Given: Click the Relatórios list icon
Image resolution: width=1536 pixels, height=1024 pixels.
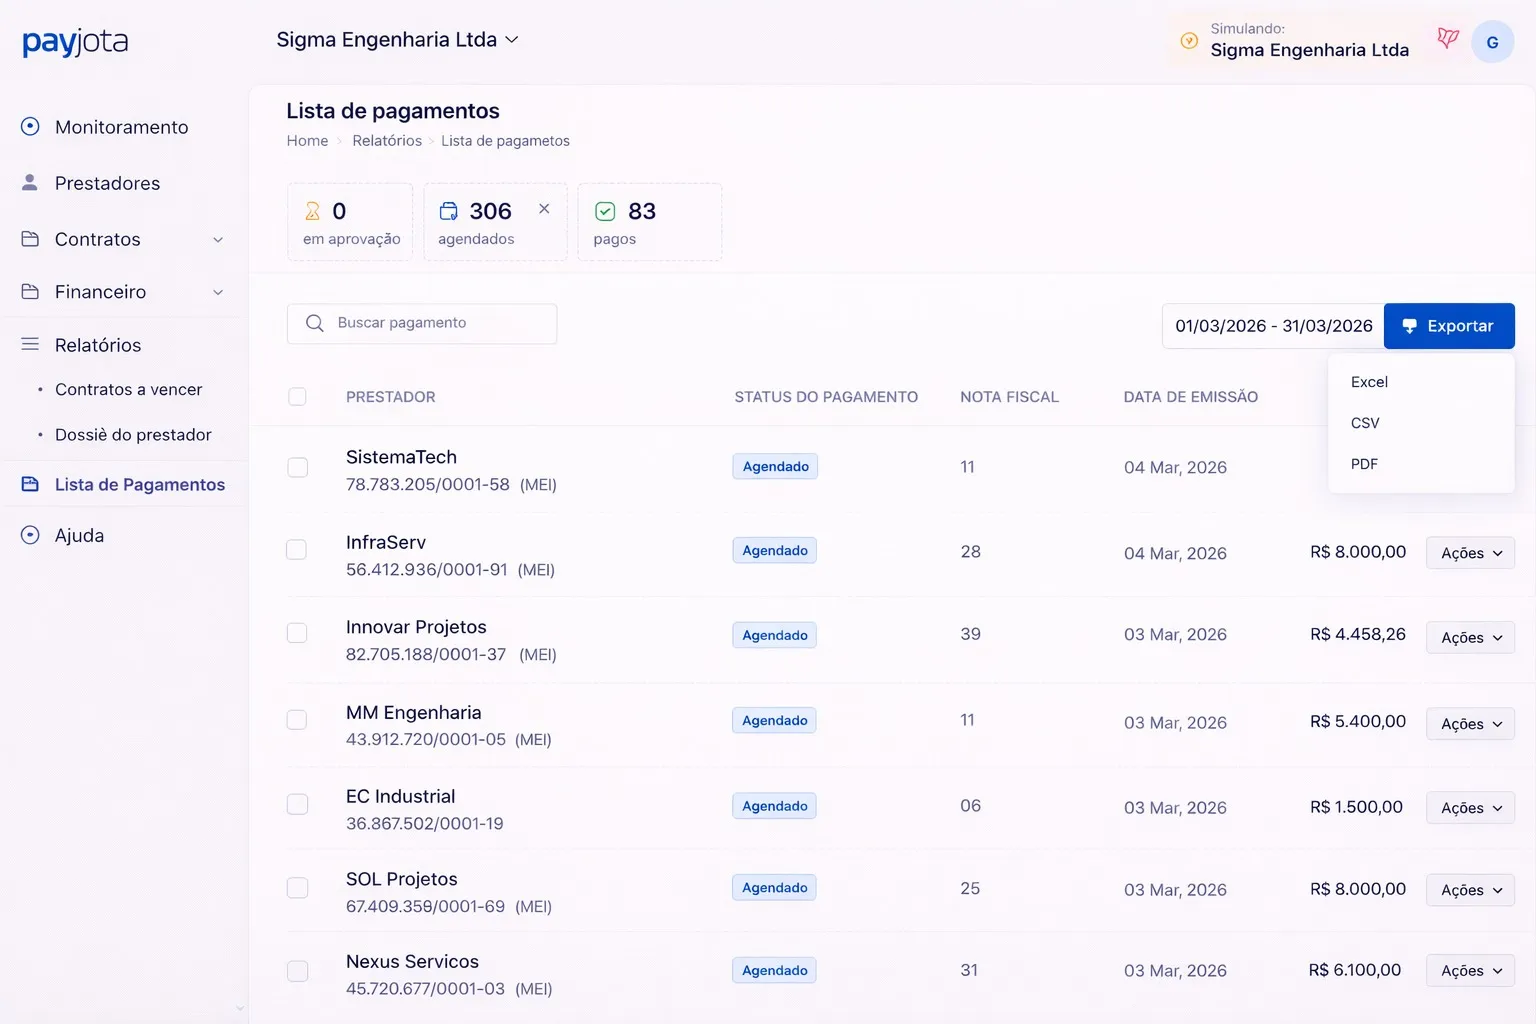Looking at the screenshot, I should (30, 344).
